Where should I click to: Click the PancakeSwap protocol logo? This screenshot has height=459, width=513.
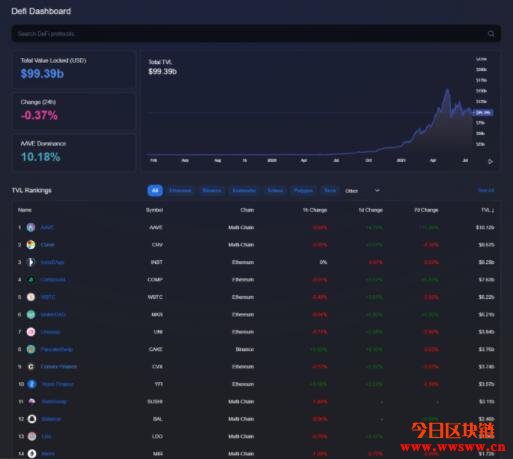[31, 349]
